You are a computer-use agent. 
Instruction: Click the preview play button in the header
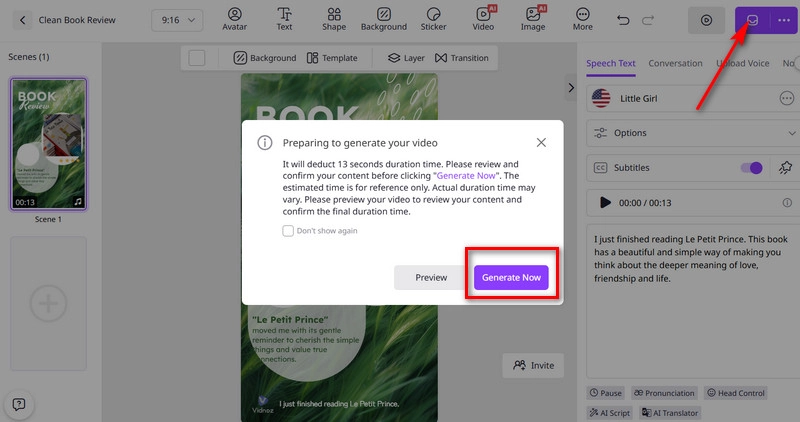(x=706, y=20)
